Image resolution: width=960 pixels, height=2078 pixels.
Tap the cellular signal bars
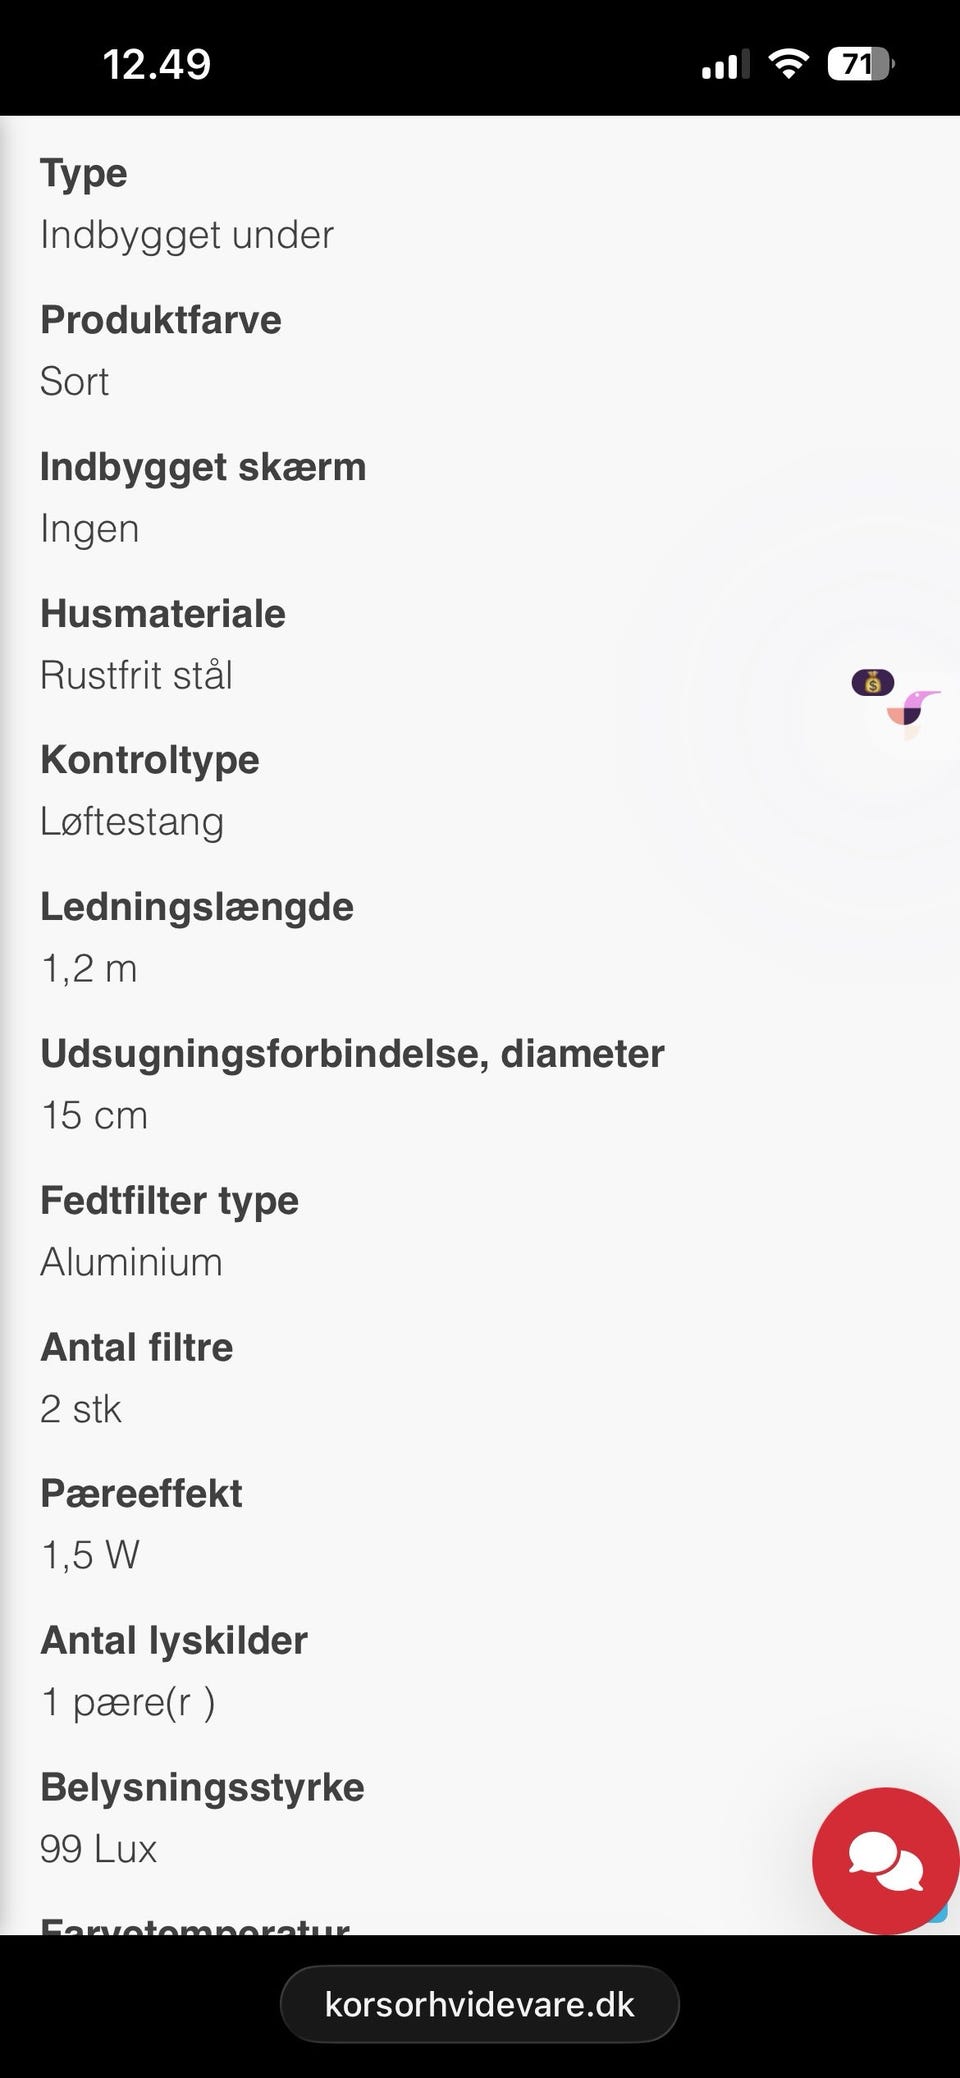pos(725,65)
